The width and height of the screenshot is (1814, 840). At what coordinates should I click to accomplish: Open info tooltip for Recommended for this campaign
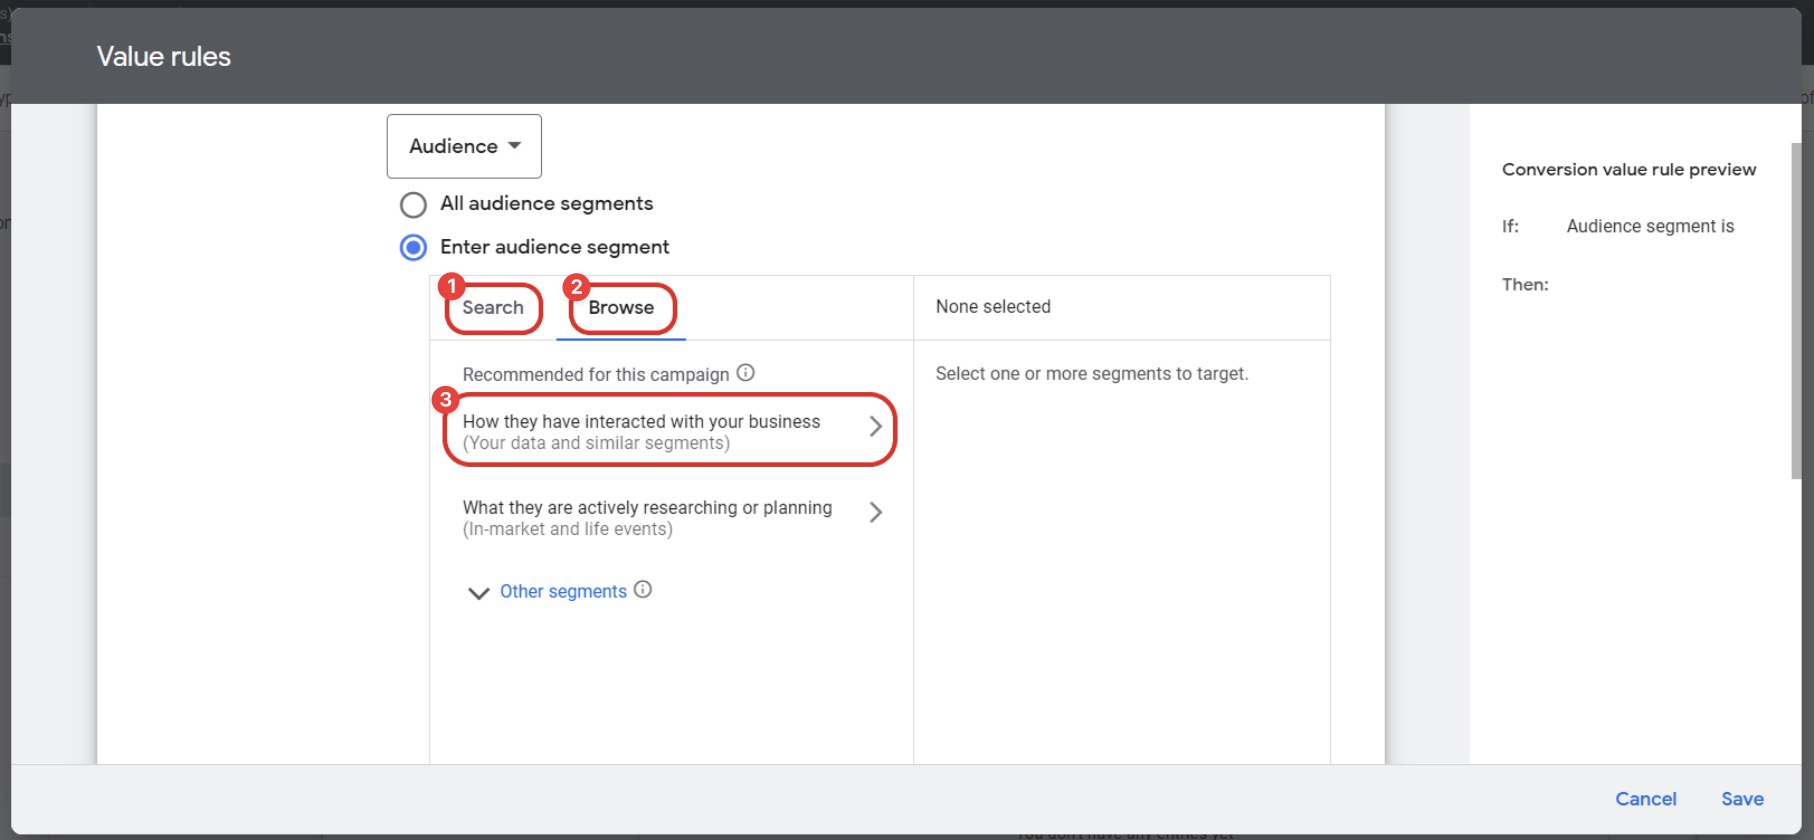[745, 373]
